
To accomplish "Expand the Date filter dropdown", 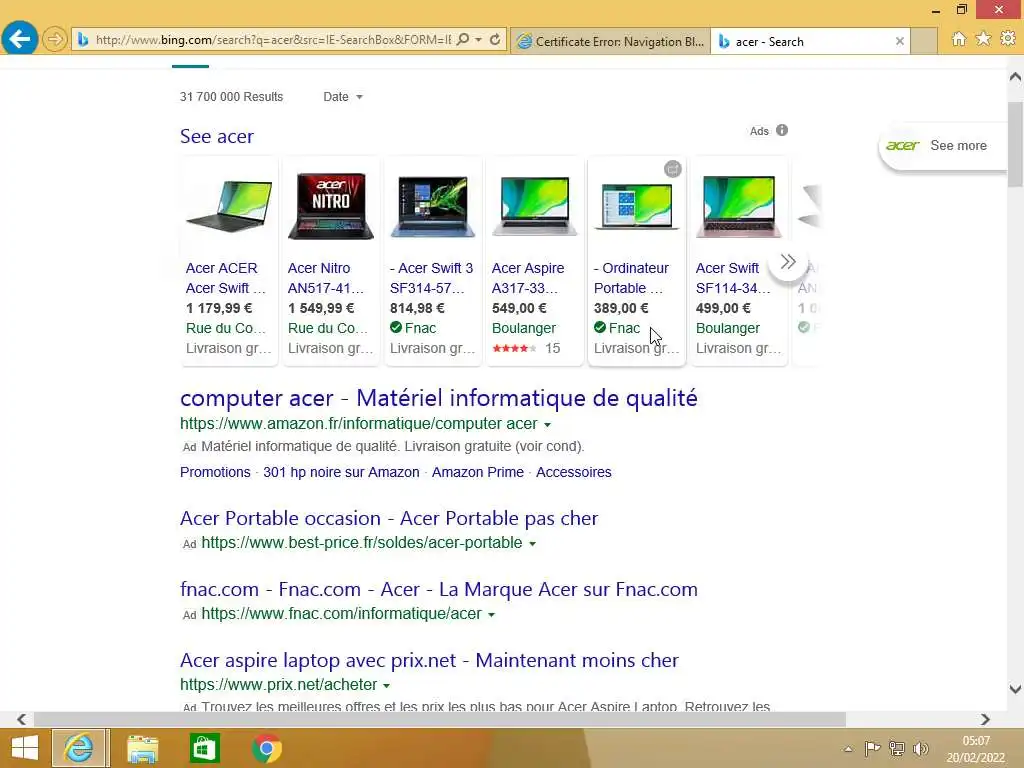I will click(343, 97).
